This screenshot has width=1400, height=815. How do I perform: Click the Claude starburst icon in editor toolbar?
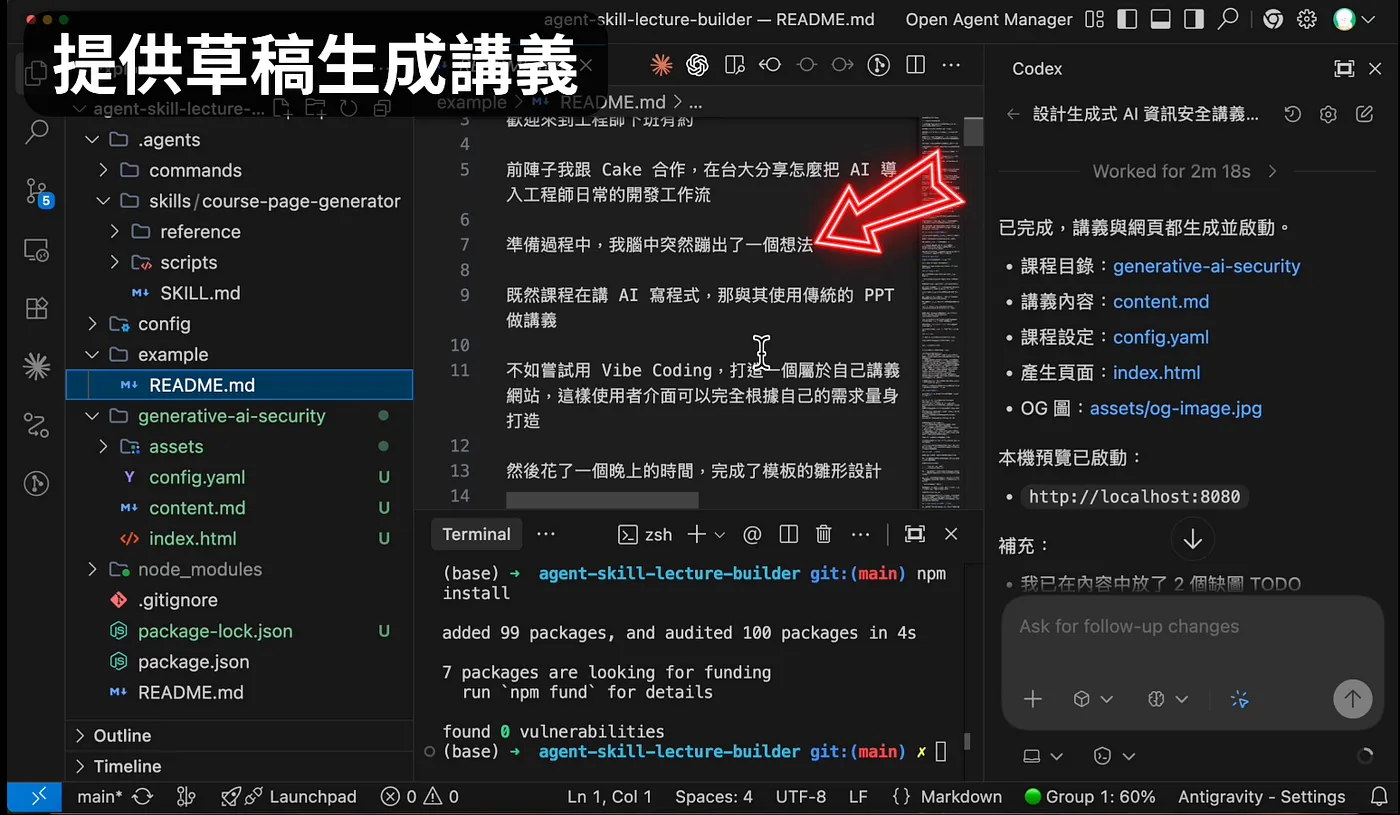tap(661, 65)
